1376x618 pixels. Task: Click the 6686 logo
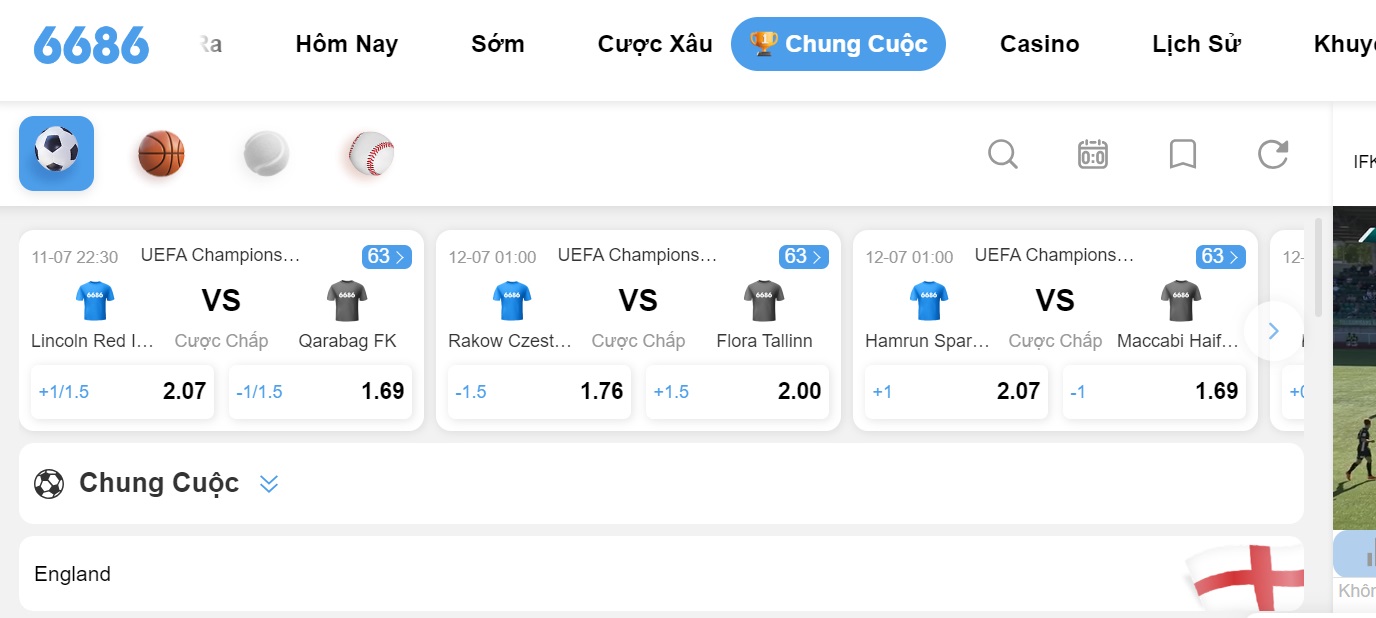click(x=91, y=45)
